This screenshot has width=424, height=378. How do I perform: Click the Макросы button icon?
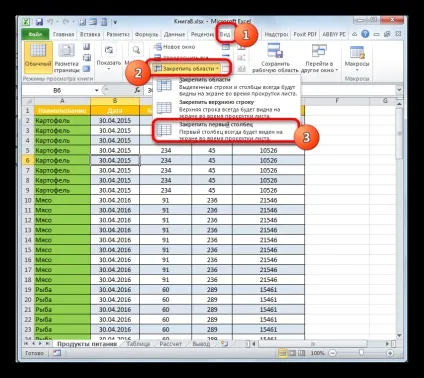357,53
